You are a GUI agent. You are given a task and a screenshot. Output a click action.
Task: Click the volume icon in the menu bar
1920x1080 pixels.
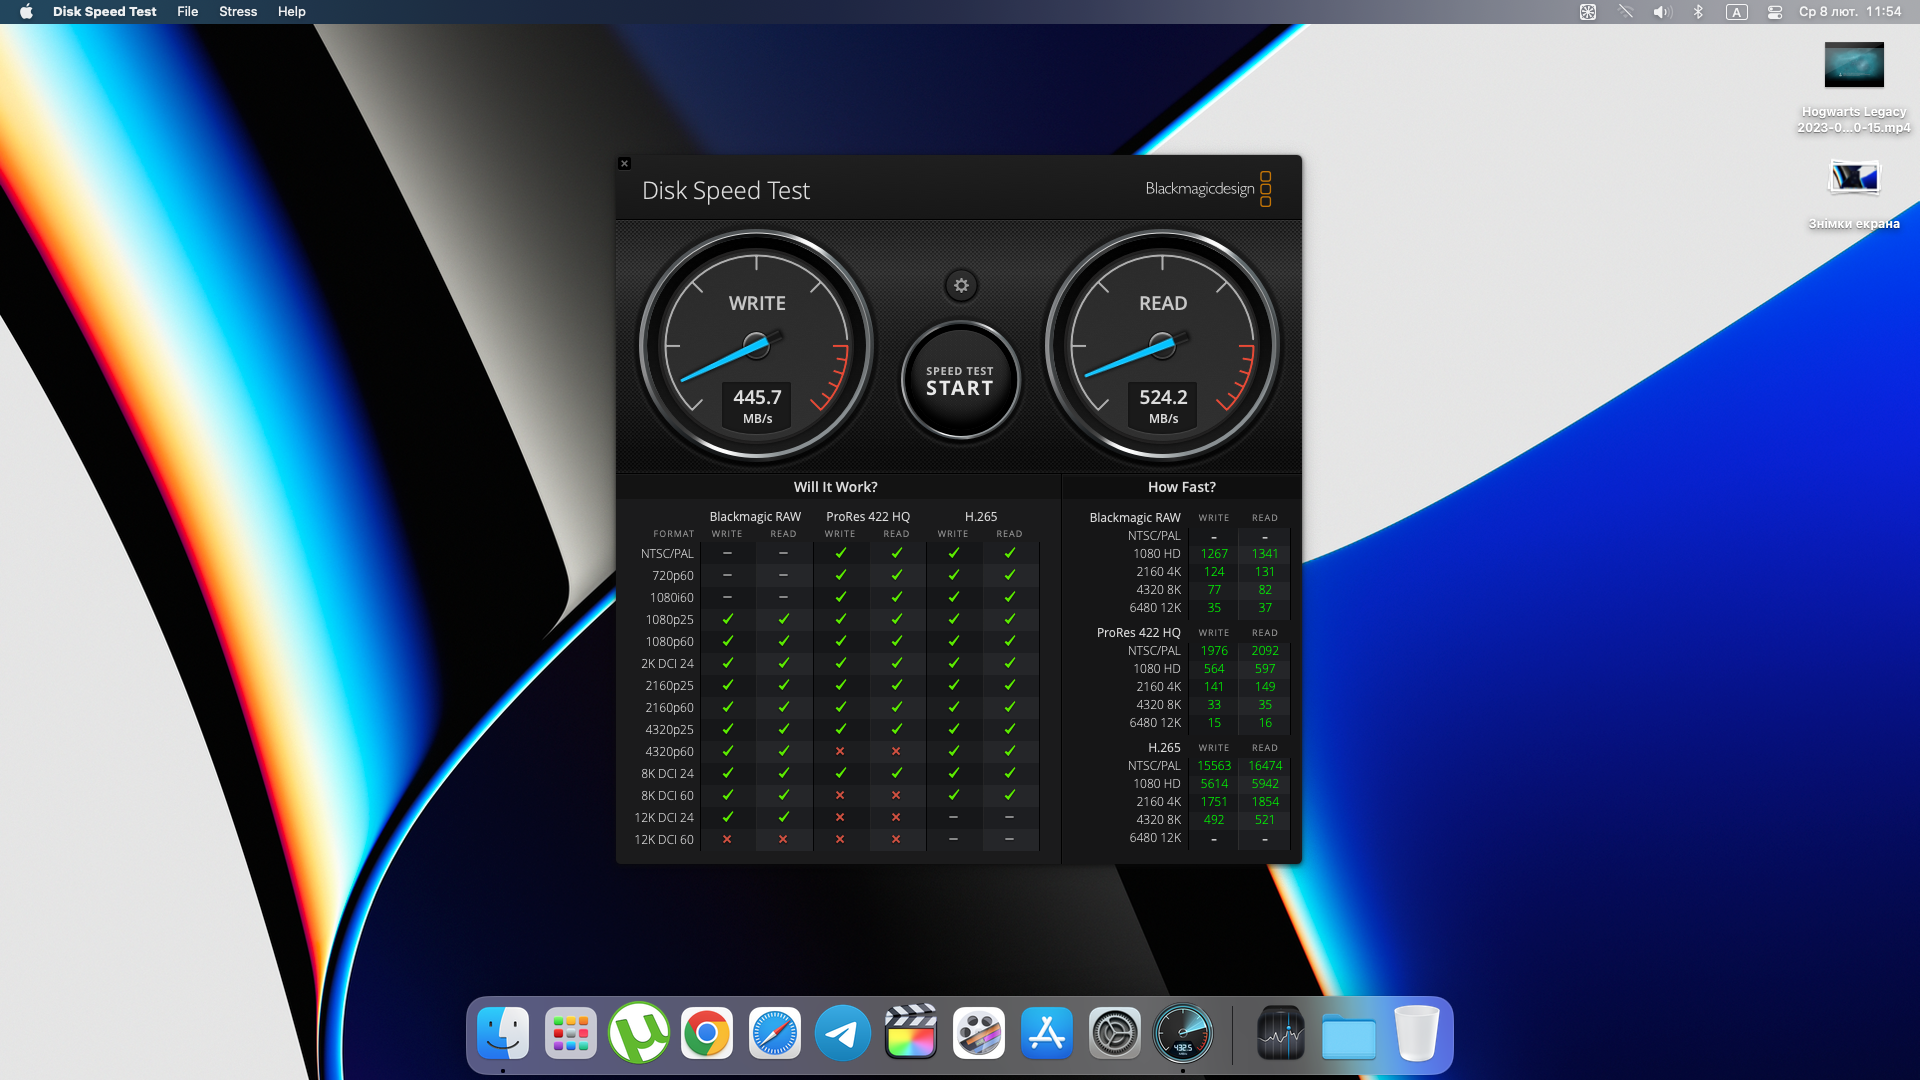(1662, 12)
